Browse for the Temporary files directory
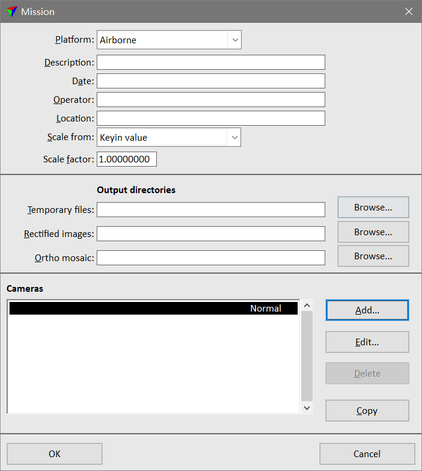 point(373,207)
